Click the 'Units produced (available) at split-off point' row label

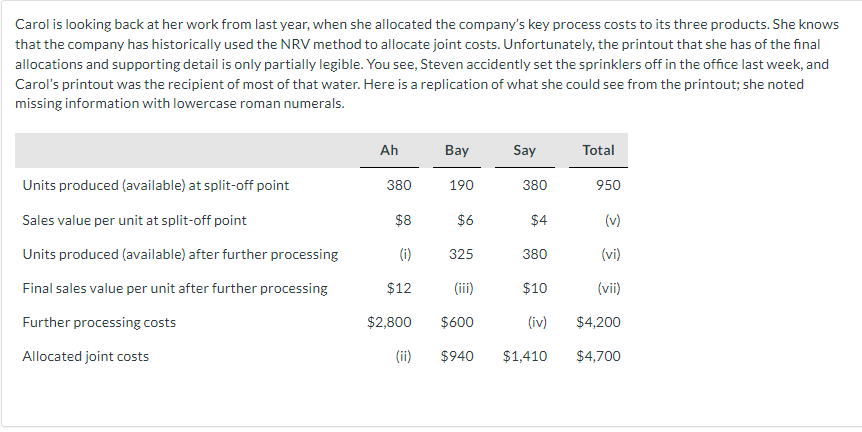[156, 185]
